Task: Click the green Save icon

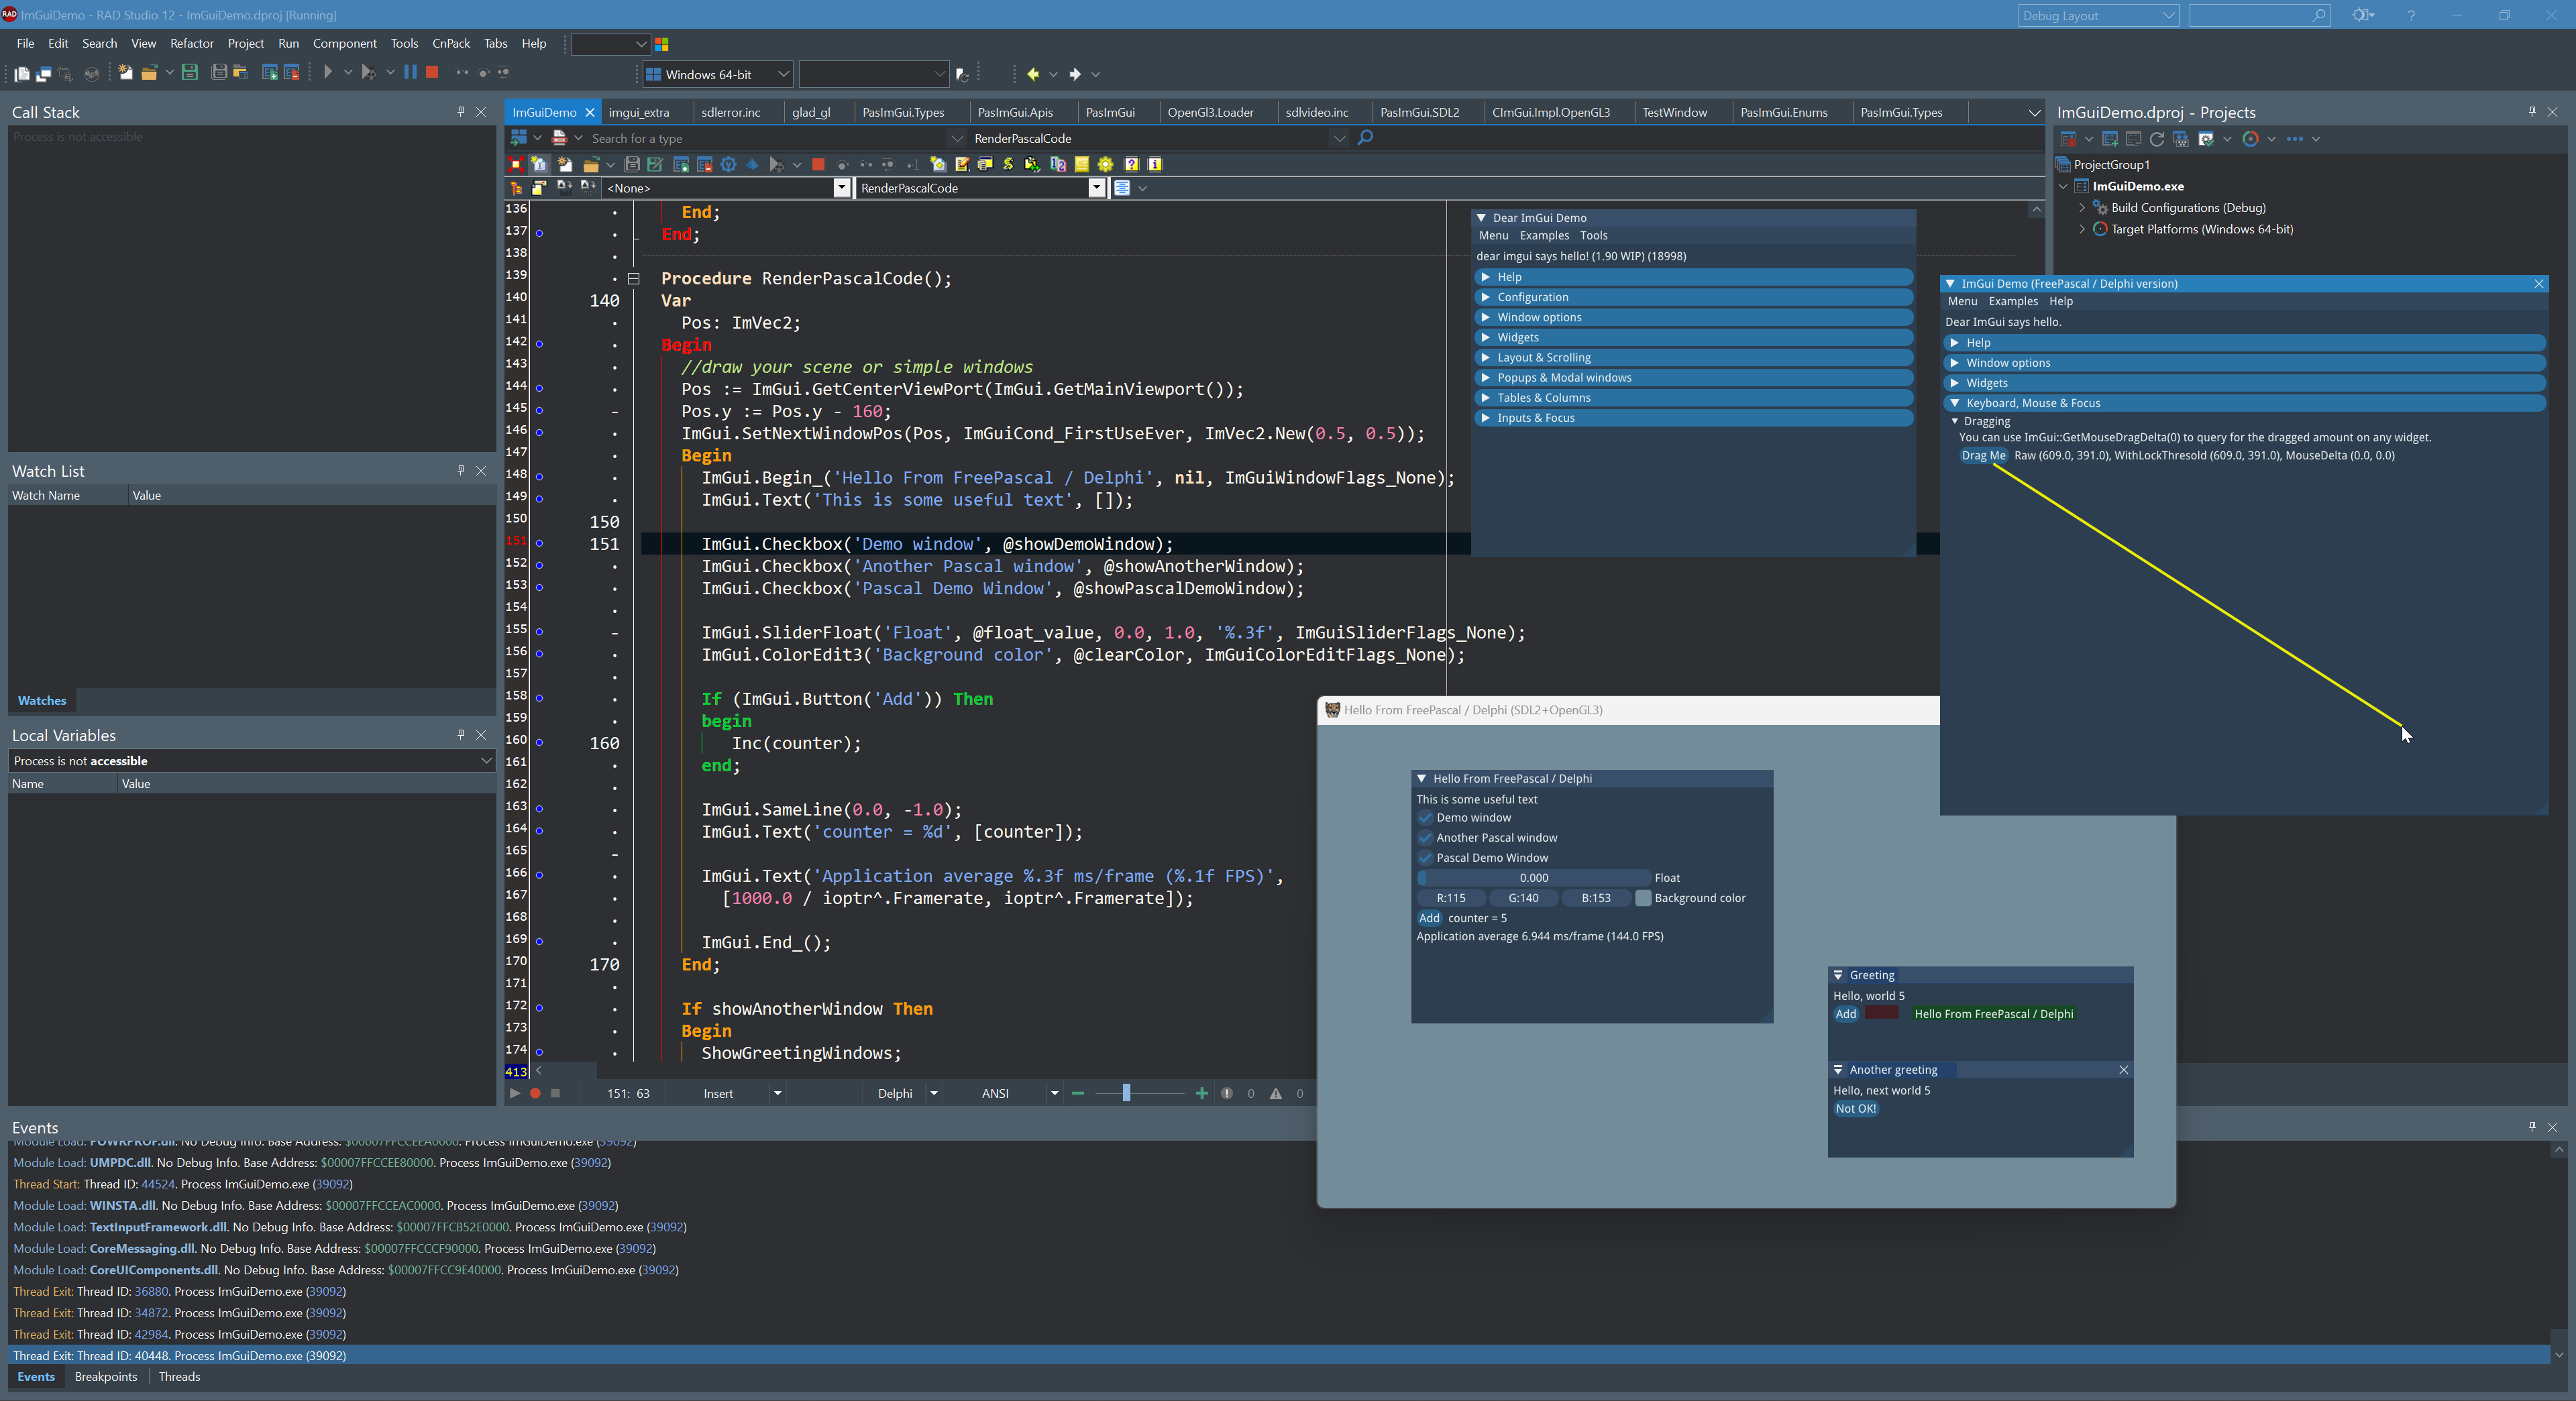Action: [189, 73]
